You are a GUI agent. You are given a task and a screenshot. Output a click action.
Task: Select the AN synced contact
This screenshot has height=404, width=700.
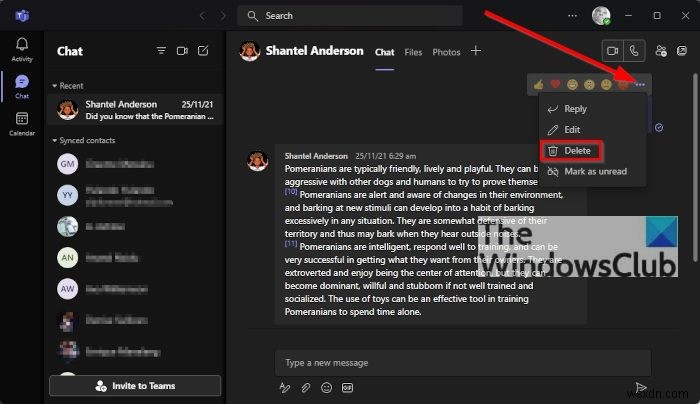coord(135,258)
